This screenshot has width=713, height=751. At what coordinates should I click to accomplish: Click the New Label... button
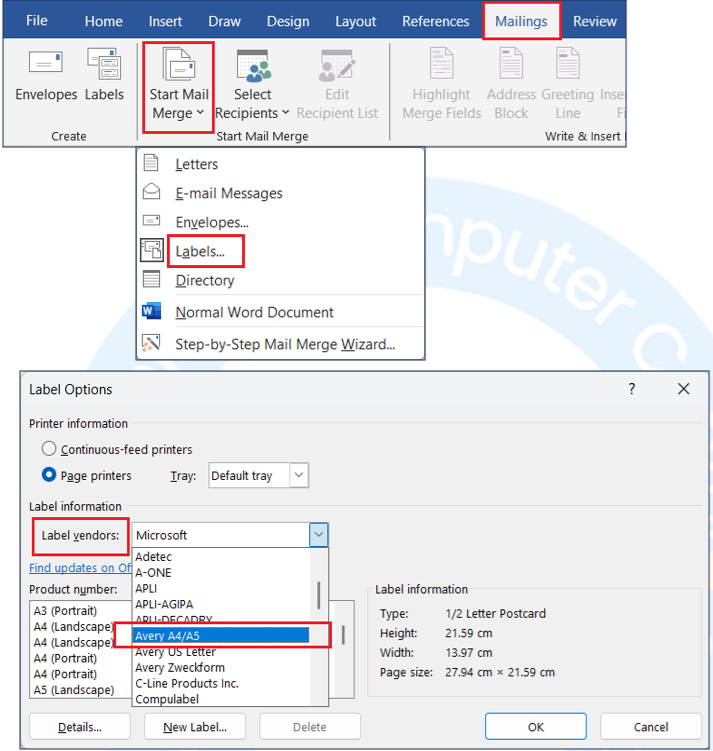195,727
